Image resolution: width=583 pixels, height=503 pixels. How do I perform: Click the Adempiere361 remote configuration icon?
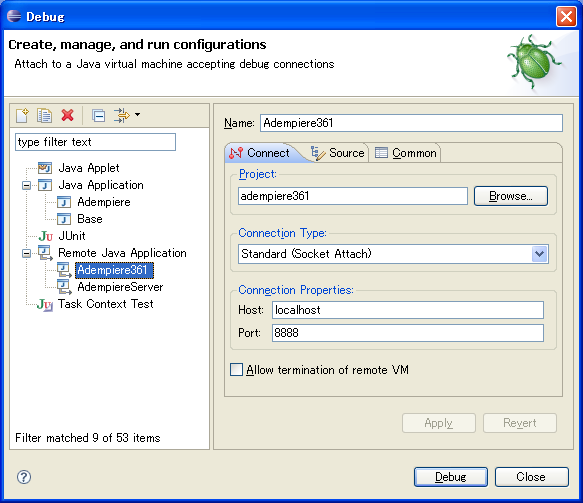[64, 270]
